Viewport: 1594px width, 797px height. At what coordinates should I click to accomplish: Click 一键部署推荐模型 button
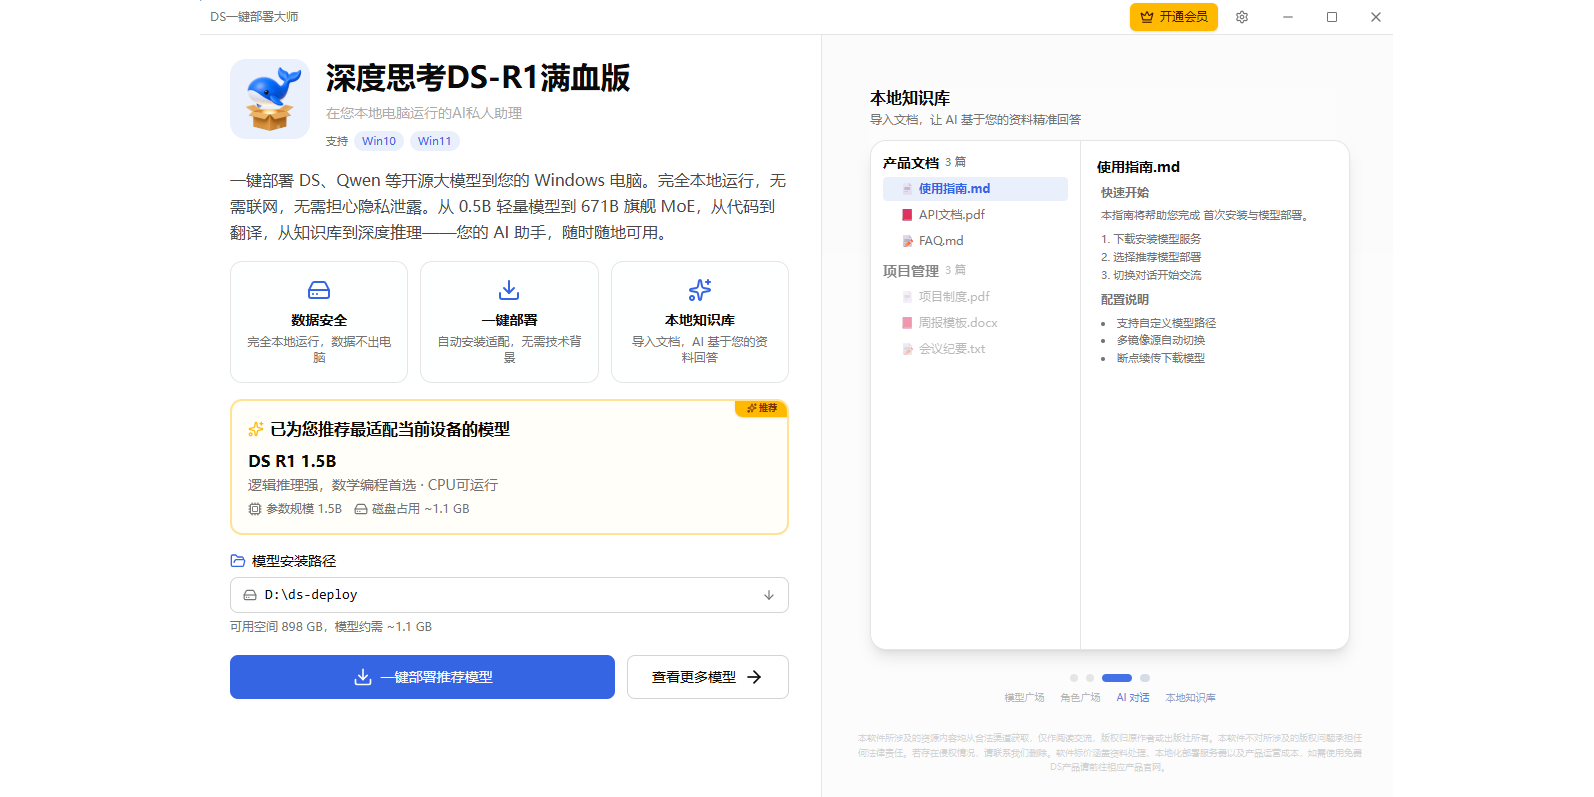[x=422, y=677]
